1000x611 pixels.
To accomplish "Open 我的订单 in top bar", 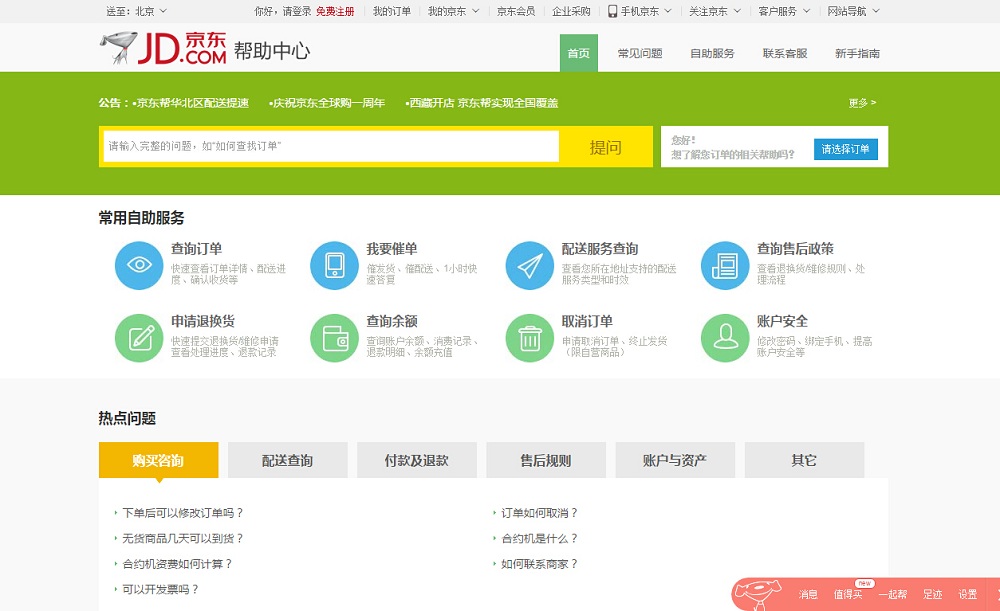I will (x=392, y=11).
